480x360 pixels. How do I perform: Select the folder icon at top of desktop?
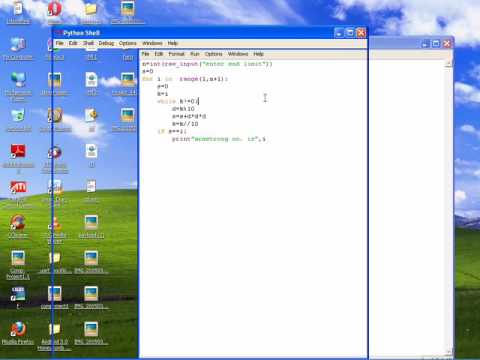[x=91, y=12]
